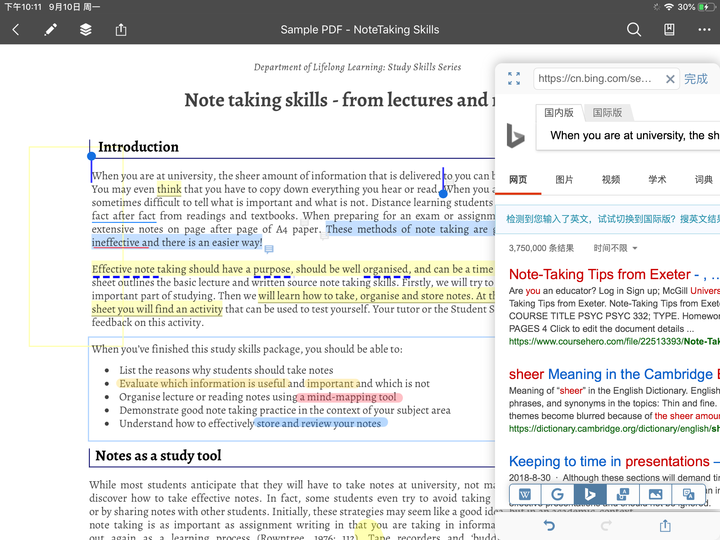This screenshot has width=720, height=540.
Task: Open the 时间不限 time filter dropdown
Action: coord(615,248)
